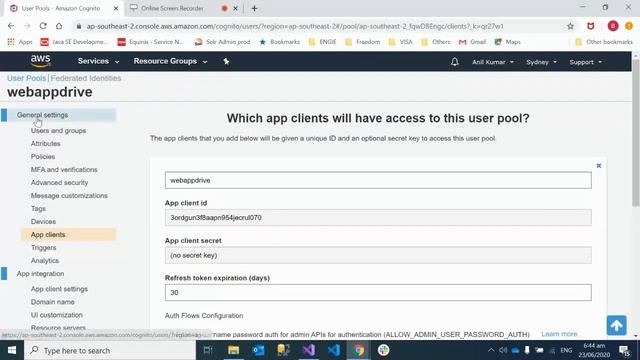The image size is (640, 360).
Task: Open the pin shortcuts icon in AWS bar
Action: tap(226, 61)
